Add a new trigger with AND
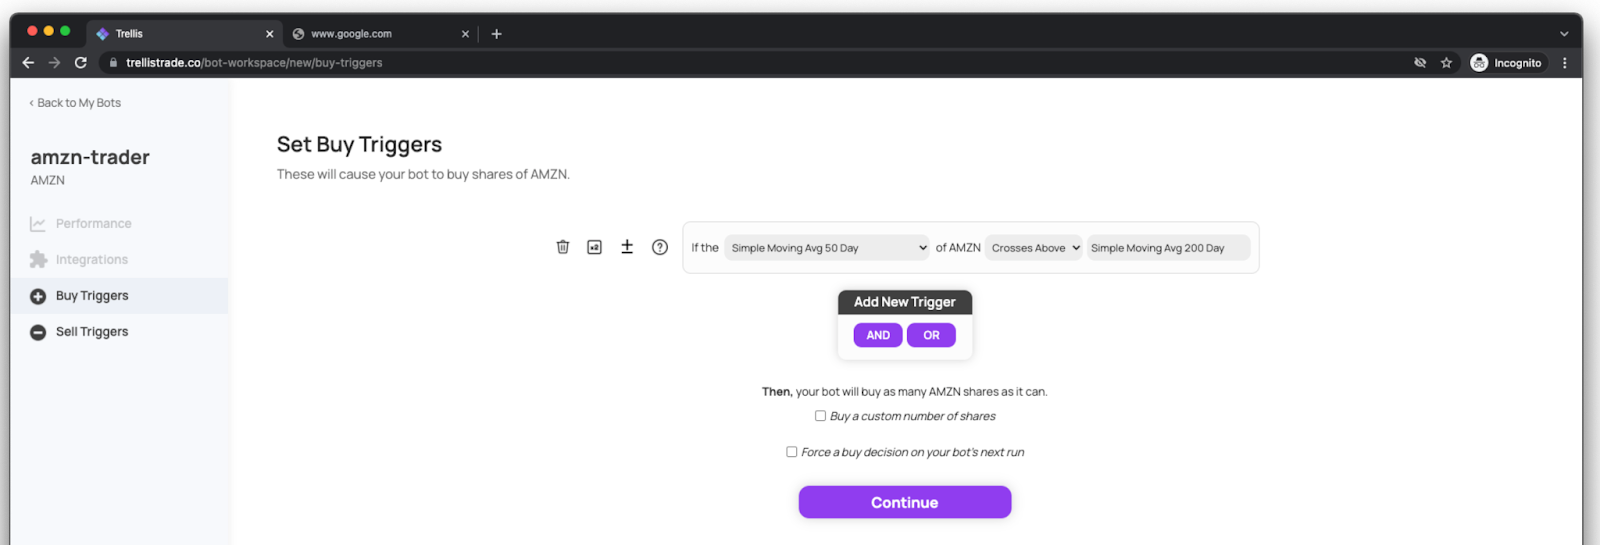Viewport: 1600px width, 545px height. [878, 335]
